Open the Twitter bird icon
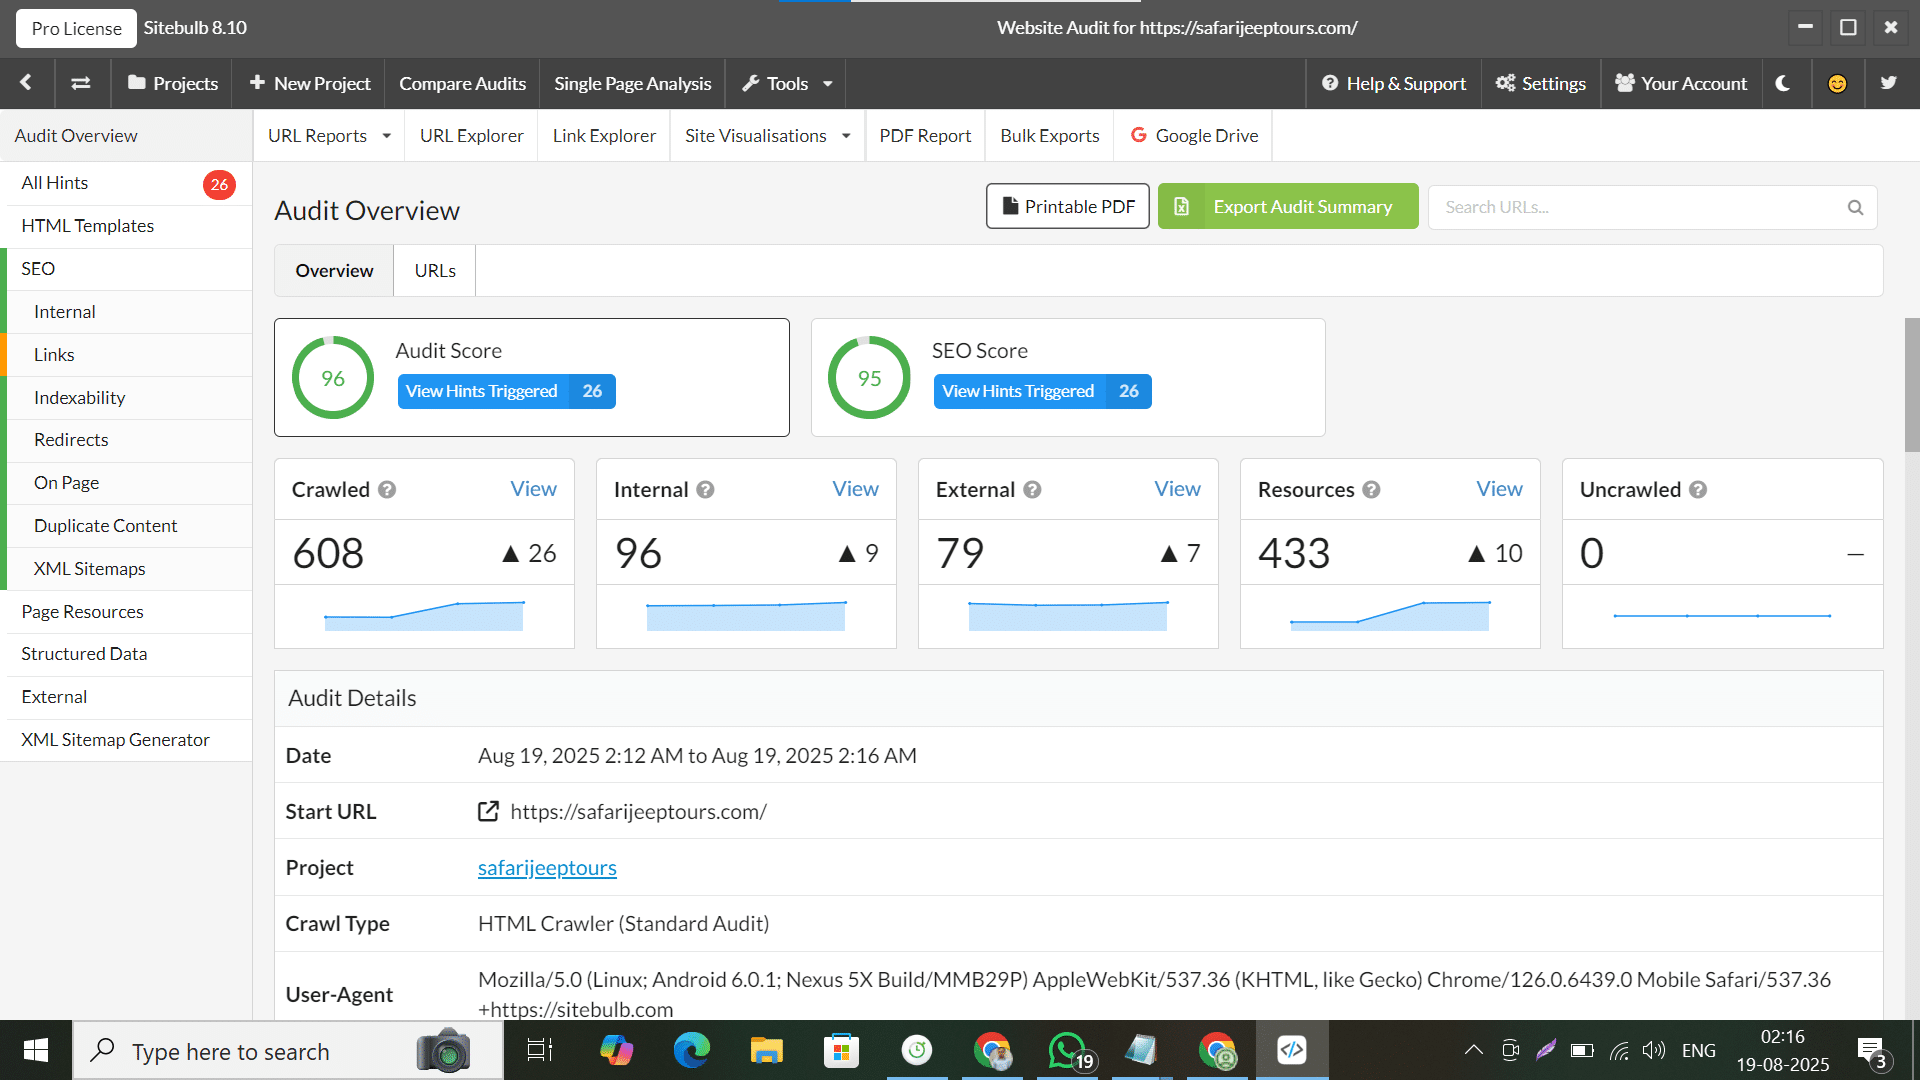This screenshot has height=1080, width=1920. coord(1889,83)
